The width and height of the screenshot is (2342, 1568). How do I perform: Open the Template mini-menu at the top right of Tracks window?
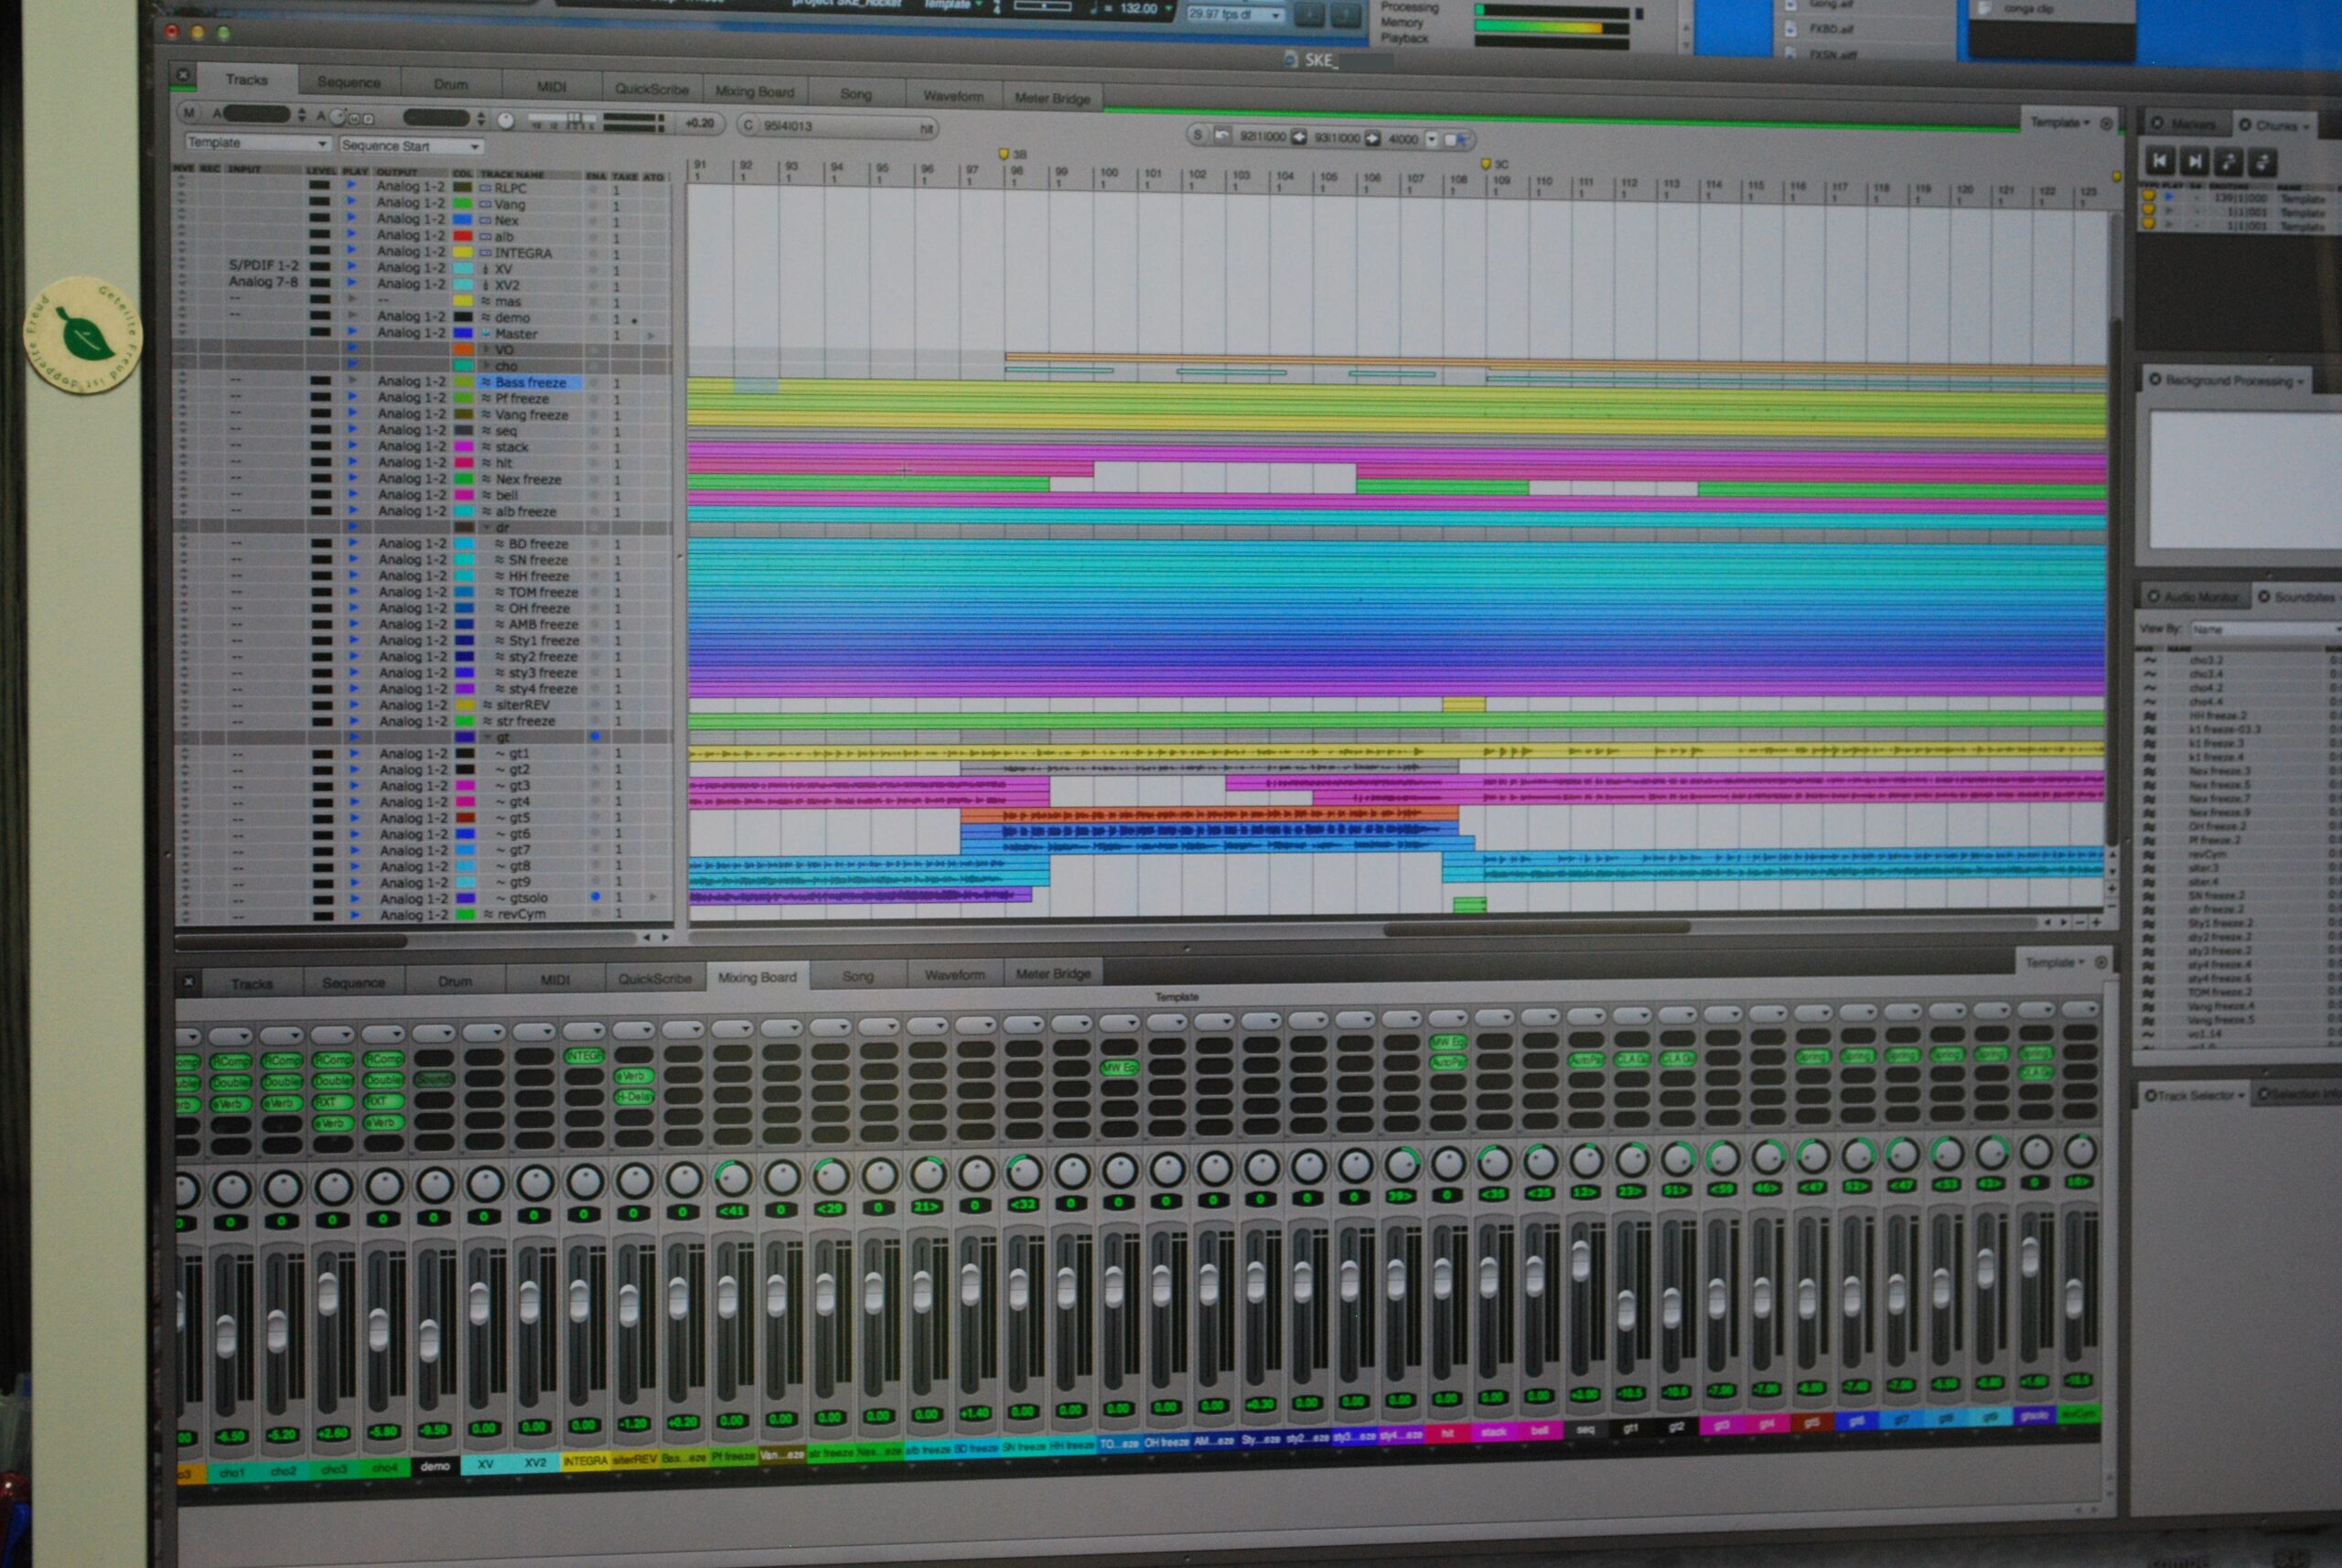2060,122
